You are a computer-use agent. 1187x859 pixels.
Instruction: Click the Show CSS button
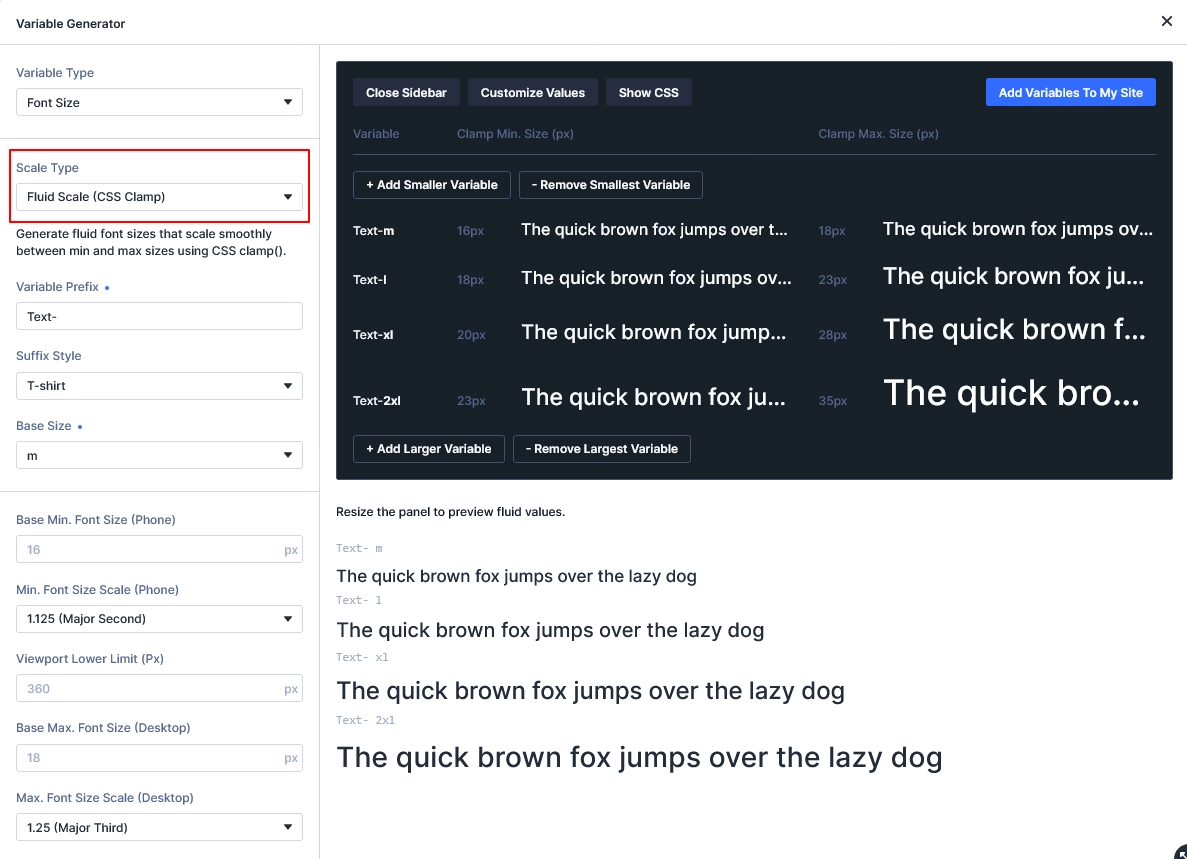coord(649,92)
